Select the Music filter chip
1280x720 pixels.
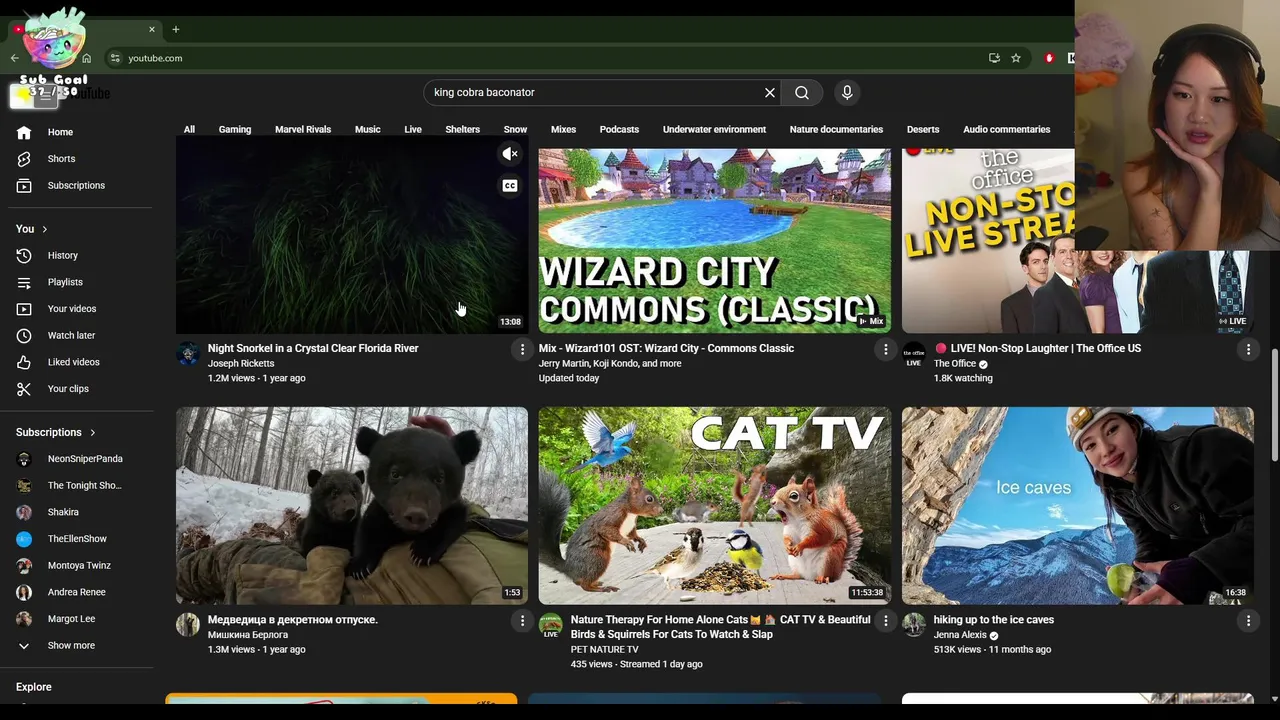367,130
